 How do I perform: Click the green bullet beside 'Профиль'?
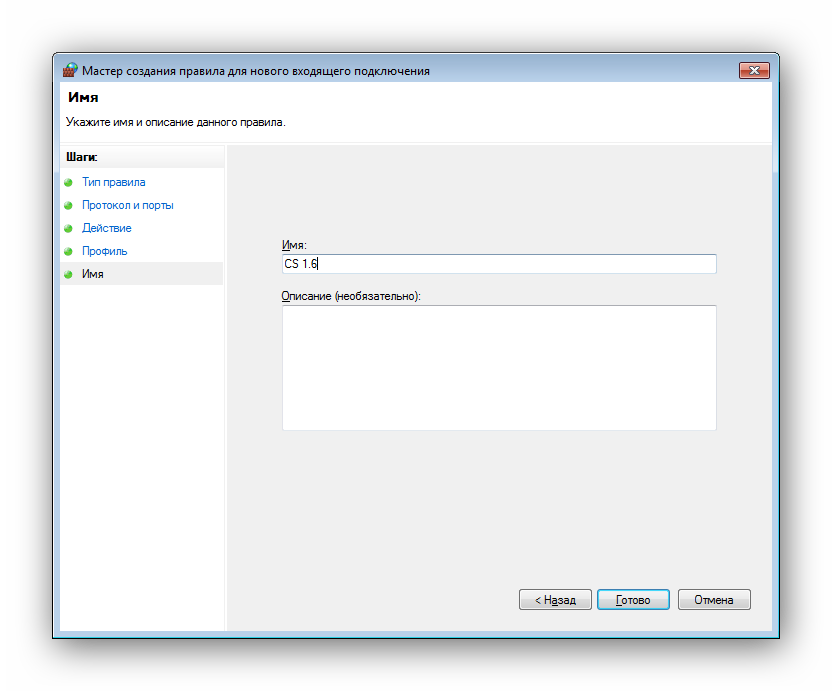tap(68, 252)
